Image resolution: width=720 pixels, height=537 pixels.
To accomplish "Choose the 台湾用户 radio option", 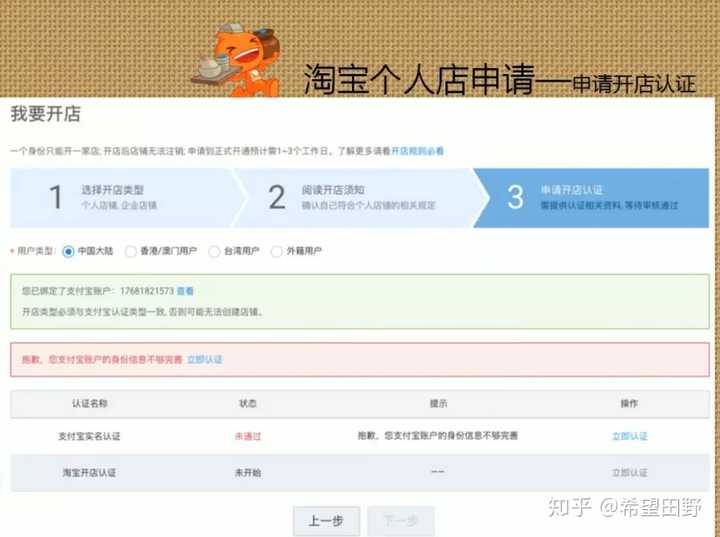I will (x=214, y=251).
